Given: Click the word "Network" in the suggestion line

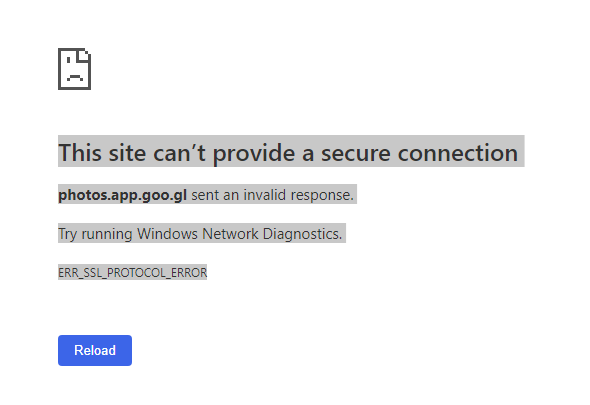Looking at the screenshot, I should pyautogui.click(x=230, y=234).
